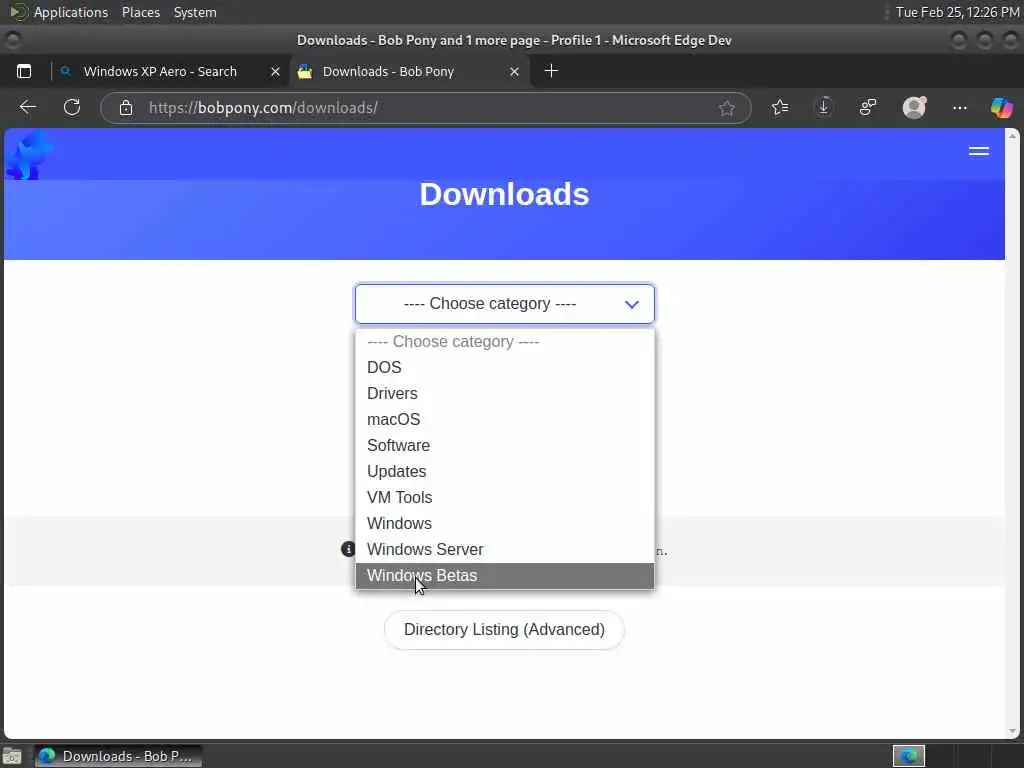This screenshot has height=768, width=1024.
Task: Go back using the browser back arrow
Action: (x=27, y=107)
